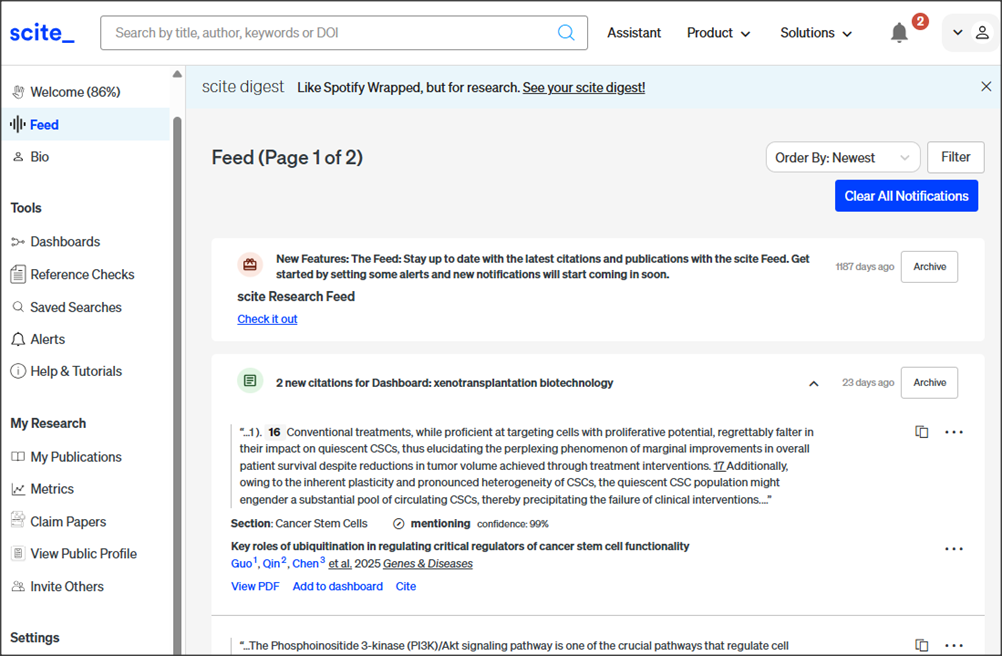Image resolution: width=1002 pixels, height=656 pixels.
Task: Expand the Product menu
Action: coord(718,33)
